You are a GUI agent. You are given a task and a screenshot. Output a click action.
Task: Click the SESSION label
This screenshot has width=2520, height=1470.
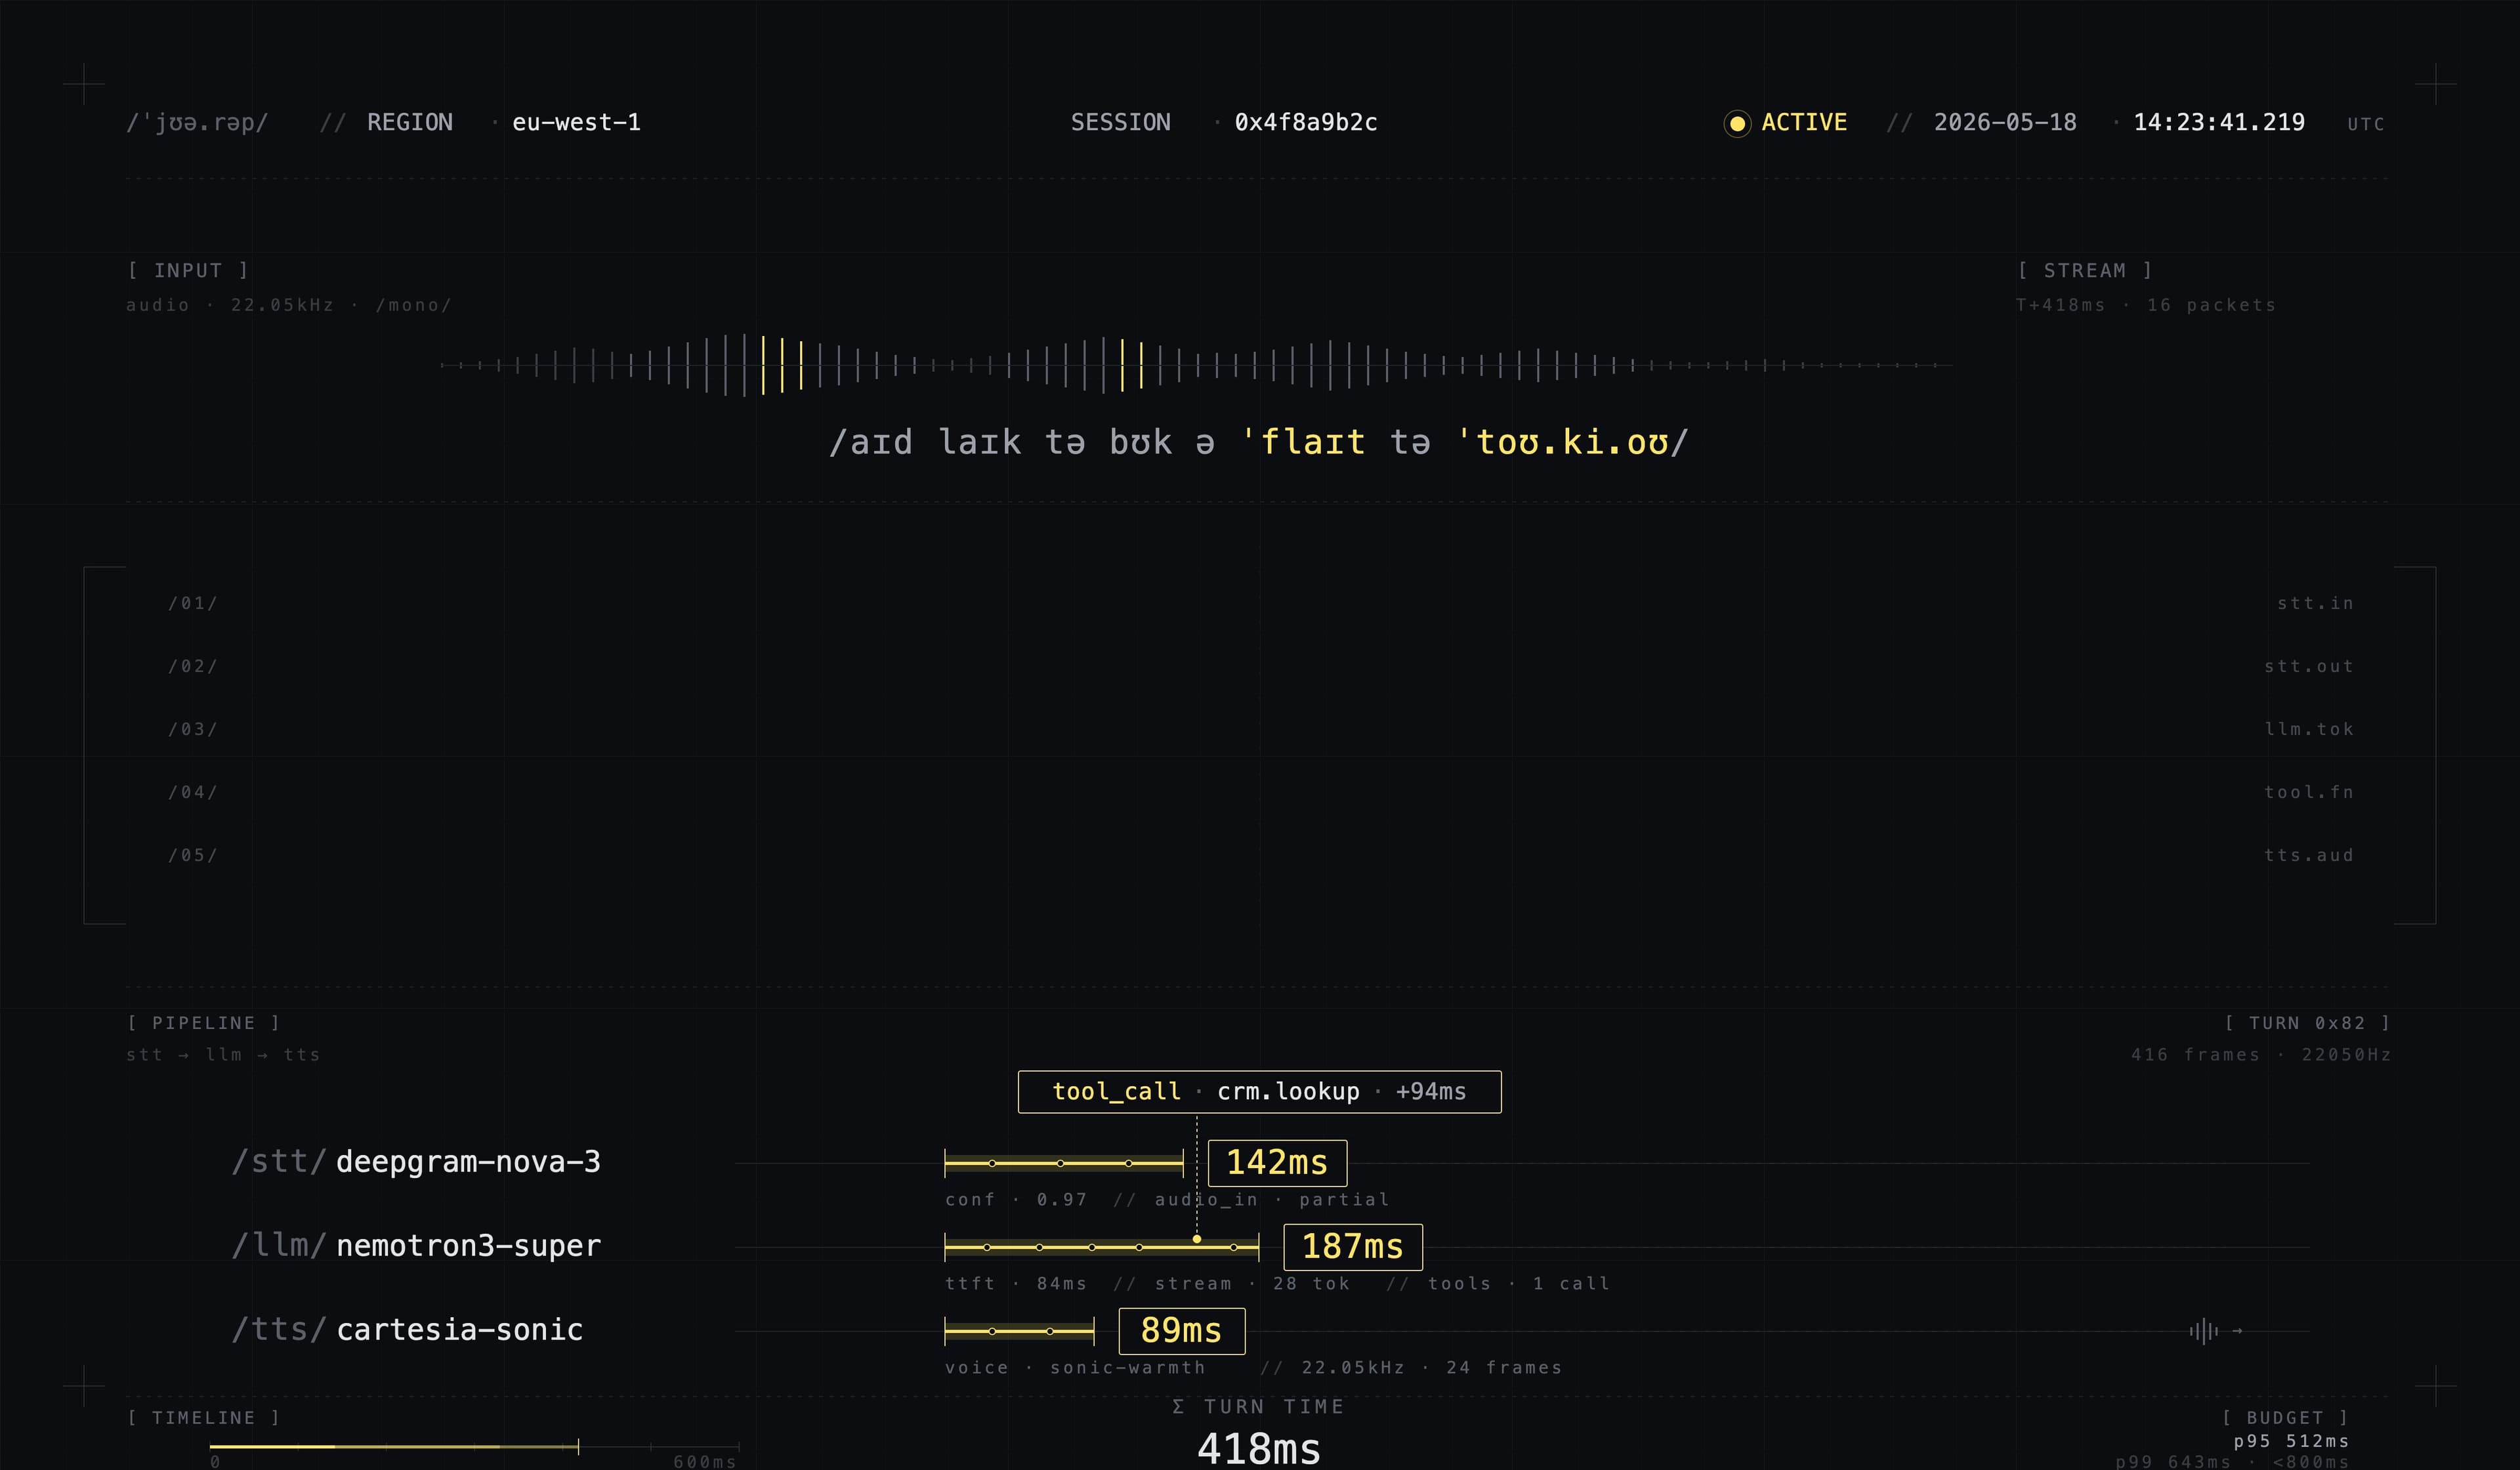pyautogui.click(x=1120, y=122)
